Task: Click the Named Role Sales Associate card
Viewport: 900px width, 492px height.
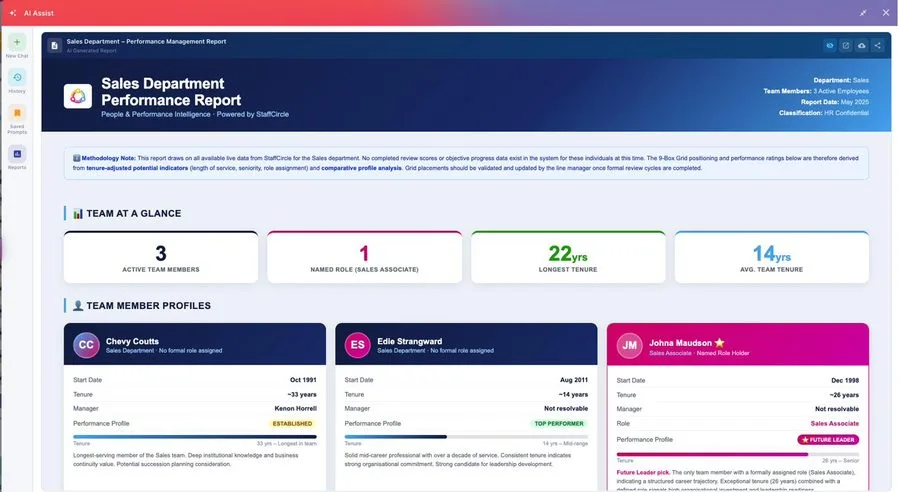Action: (364, 257)
